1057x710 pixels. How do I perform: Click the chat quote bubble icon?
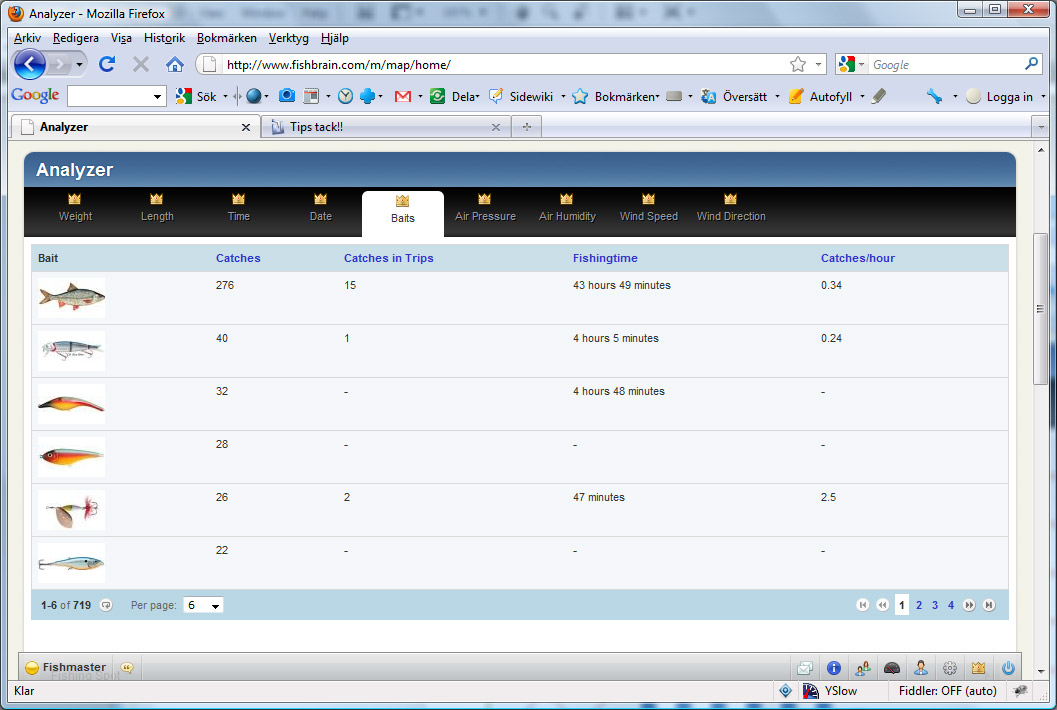127,668
